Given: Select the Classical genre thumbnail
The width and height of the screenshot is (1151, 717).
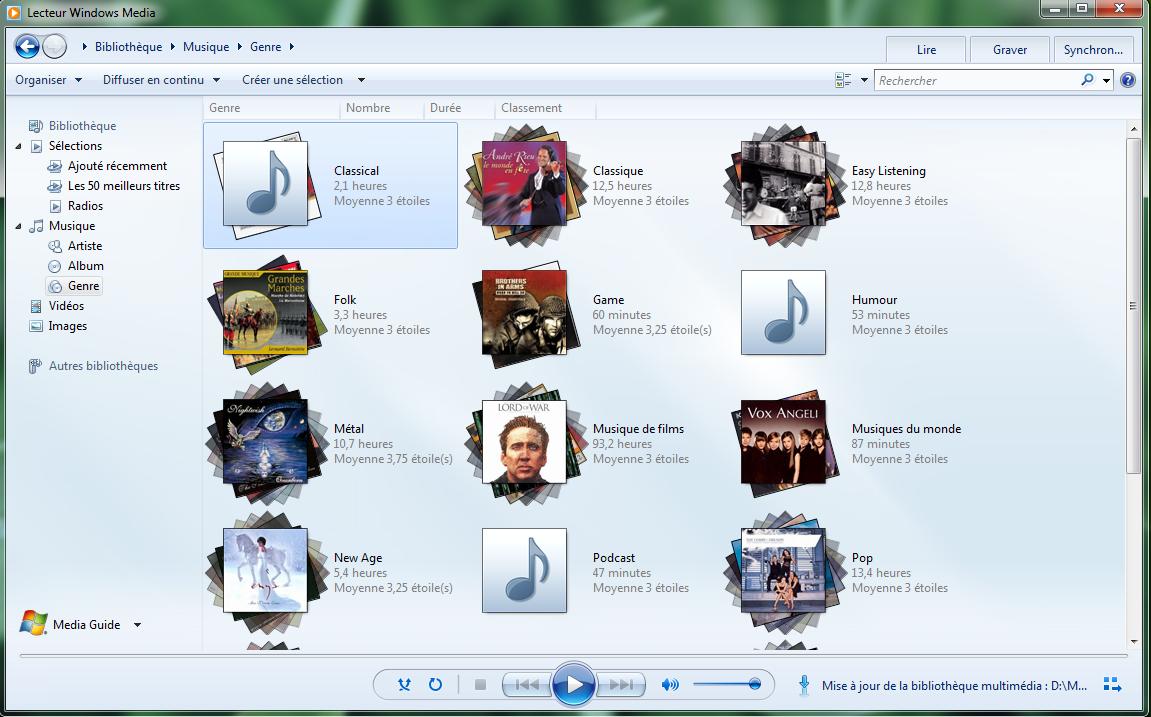Looking at the screenshot, I should [x=265, y=185].
